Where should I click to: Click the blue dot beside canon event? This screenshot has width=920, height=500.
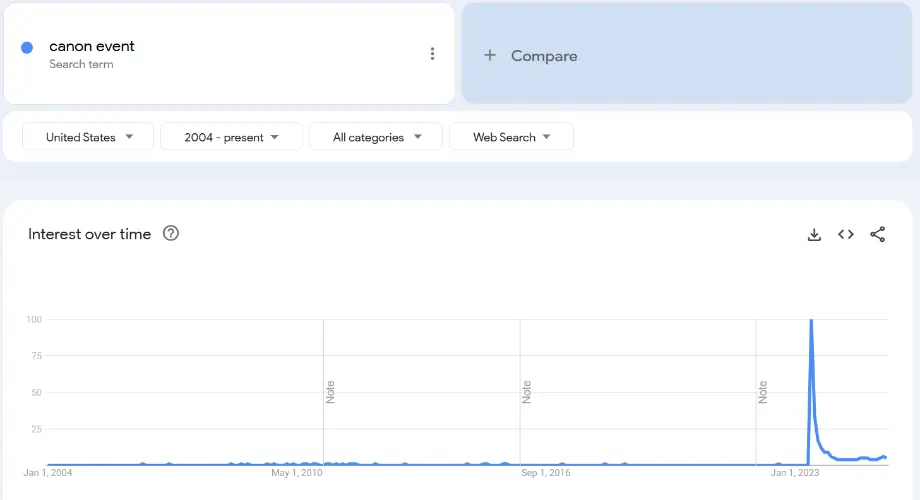pyautogui.click(x=27, y=48)
